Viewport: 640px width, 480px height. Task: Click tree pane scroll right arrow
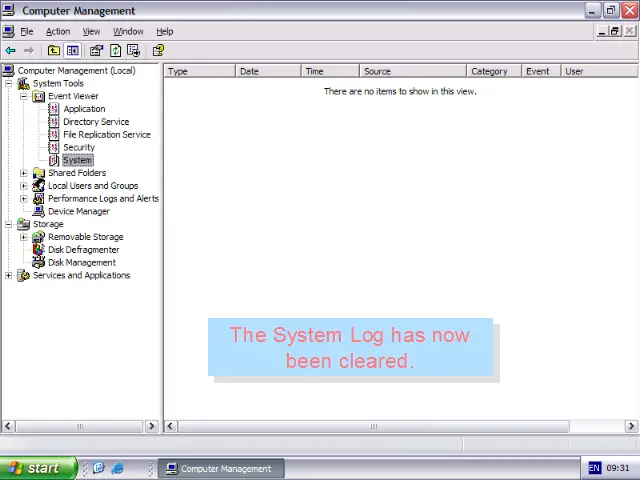[x=152, y=426]
